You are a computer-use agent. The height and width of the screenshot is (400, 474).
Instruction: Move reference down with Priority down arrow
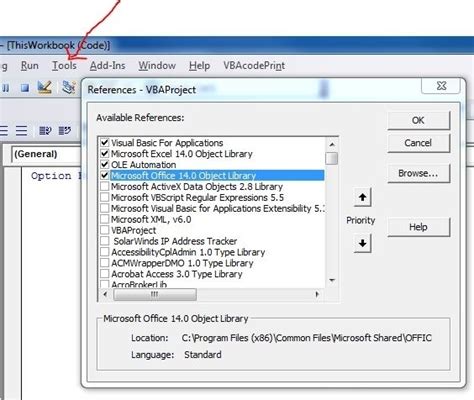(362, 243)
